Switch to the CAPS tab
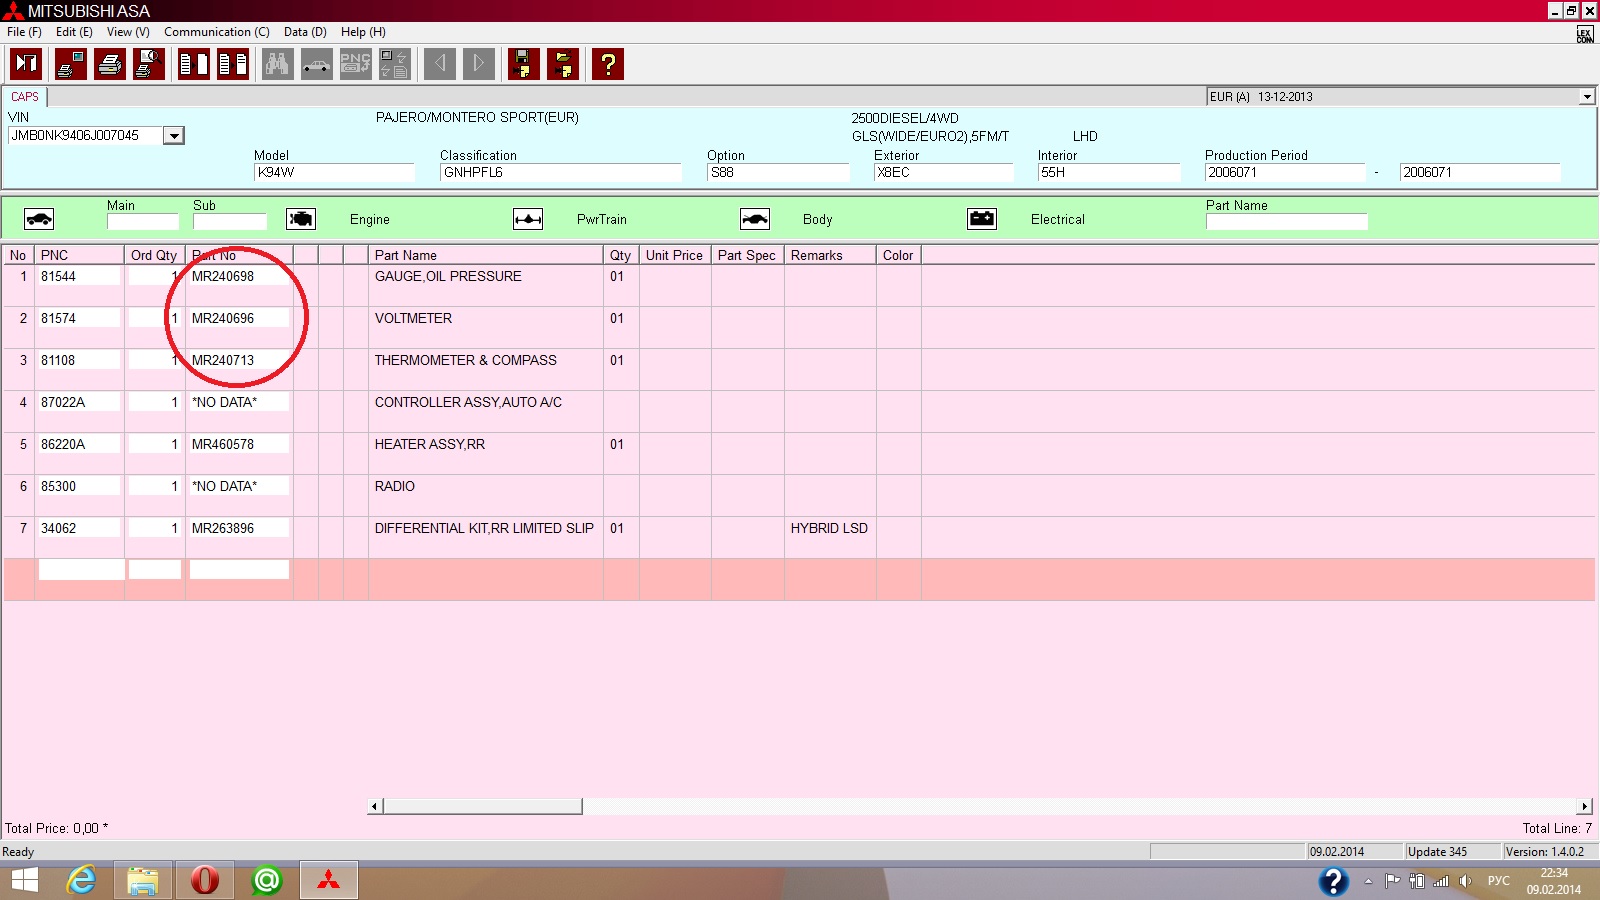 click(25, 97)
